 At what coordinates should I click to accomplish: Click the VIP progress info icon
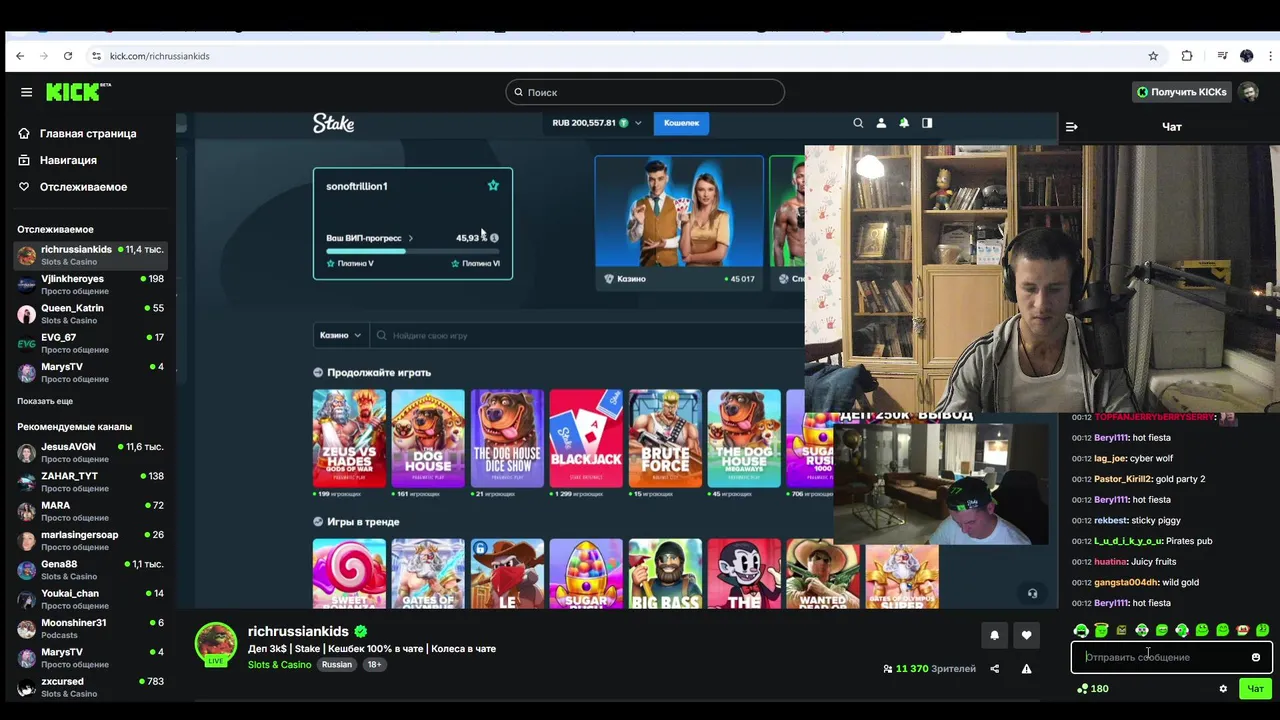point(494,238)
